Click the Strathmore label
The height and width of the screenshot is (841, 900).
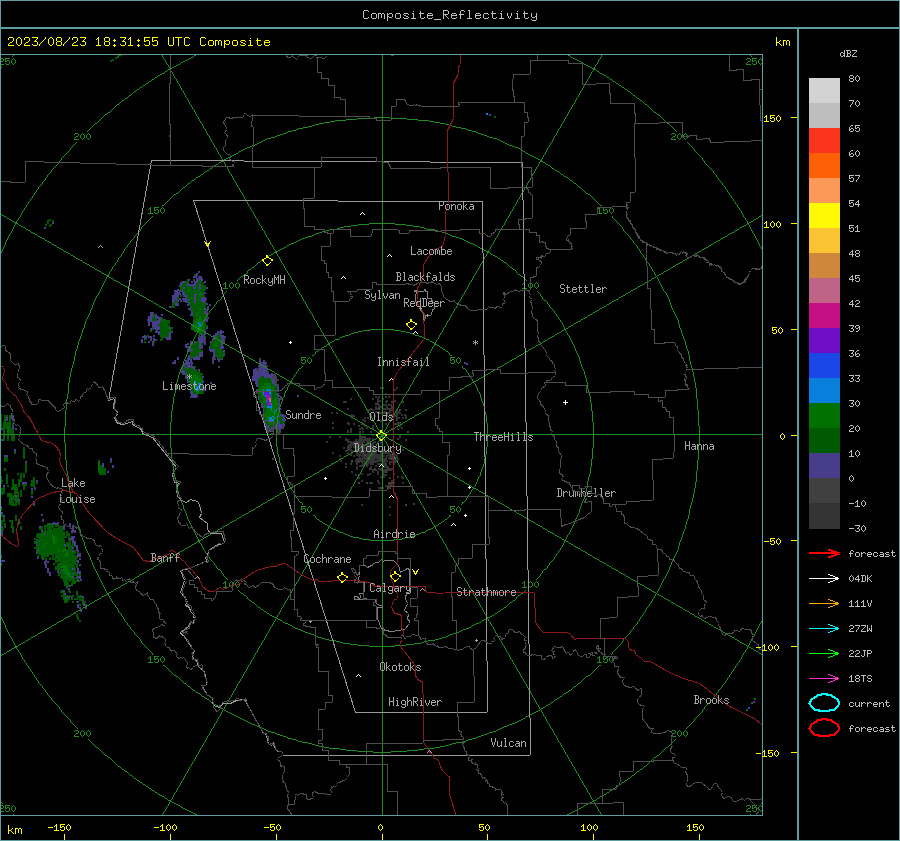486,592
